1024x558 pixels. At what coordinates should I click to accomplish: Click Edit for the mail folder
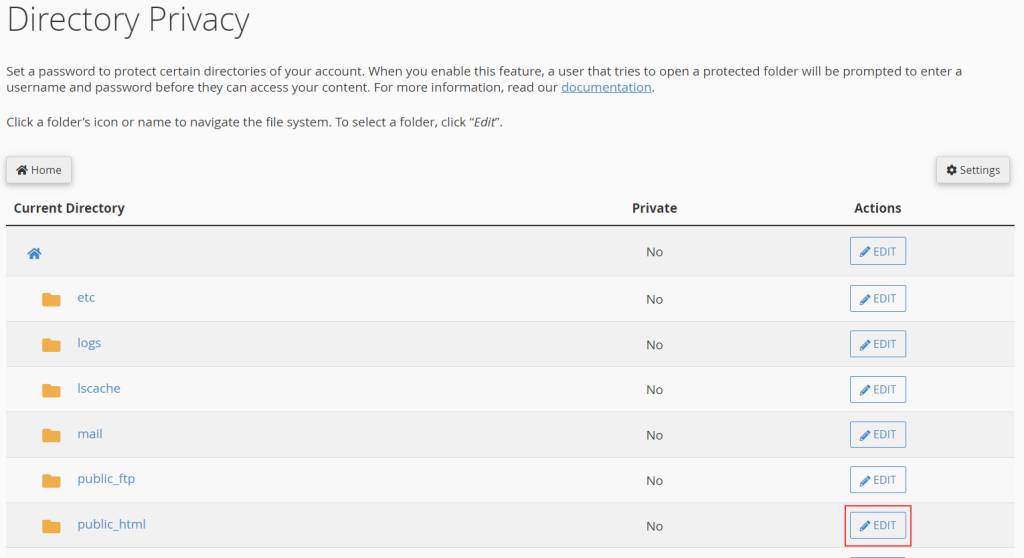pyautogui.click(x=877, y=434)
